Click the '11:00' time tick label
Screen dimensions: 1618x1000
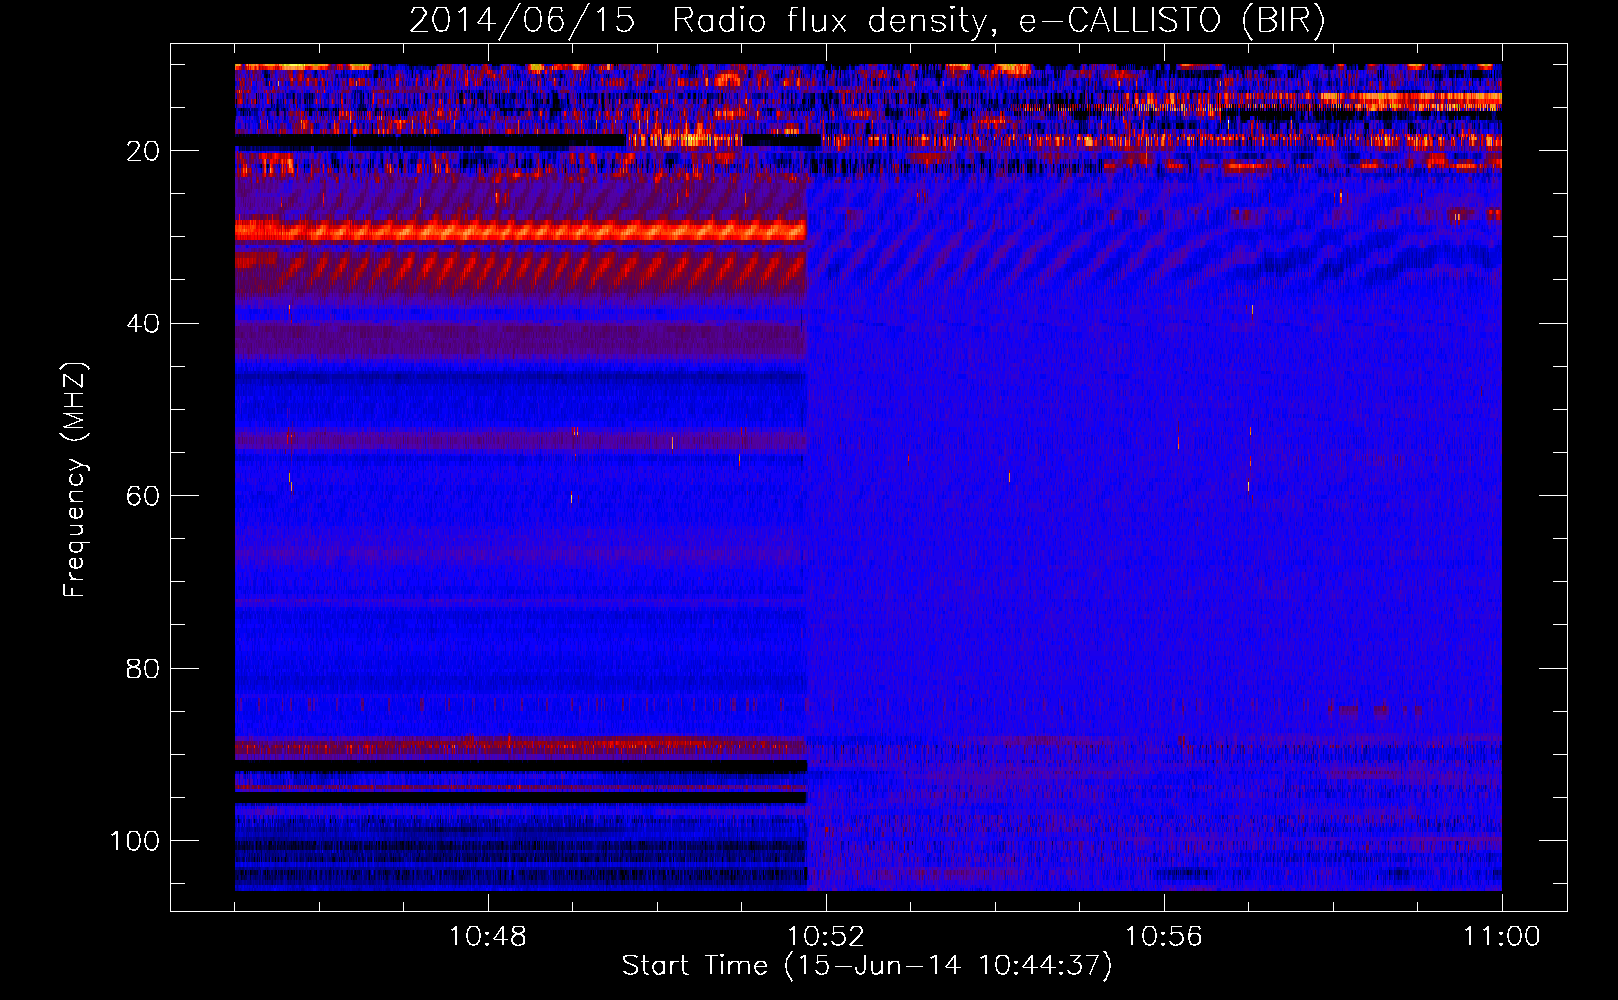click(x=1502, y=937)
